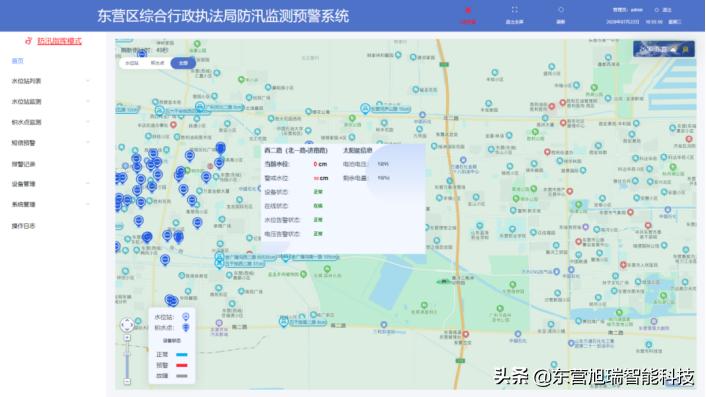Image resolution: width=706 pixels, height=397 pixels.
Task: Click the 电池电压 value in popup
Action: pos(383,164)
